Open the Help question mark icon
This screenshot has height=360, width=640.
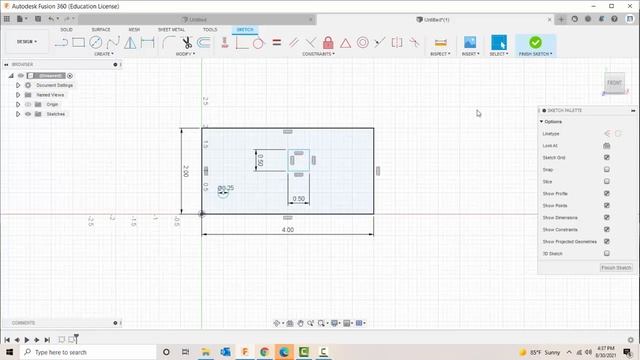point(614,19)
